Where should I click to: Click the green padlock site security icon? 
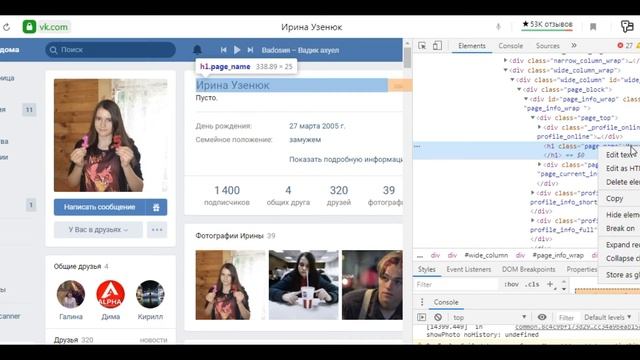(29, 27)
